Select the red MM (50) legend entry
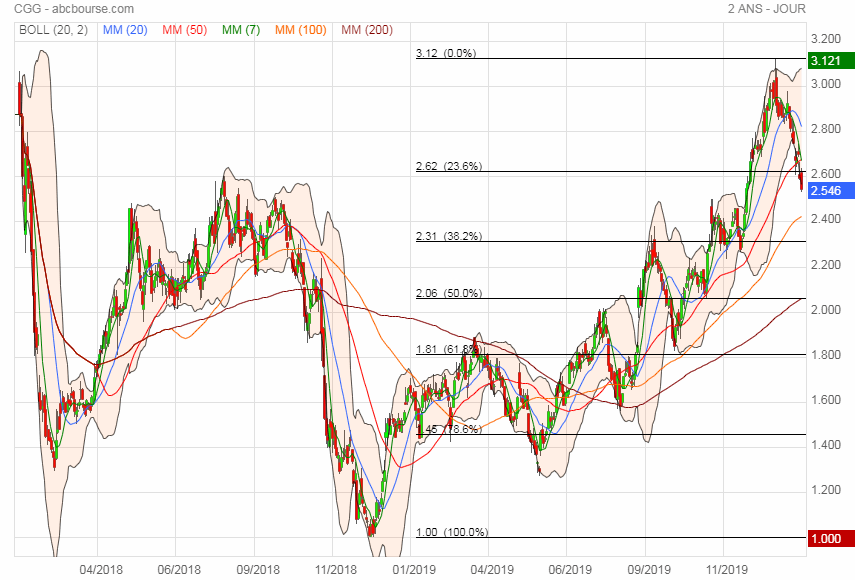The width and height of the screenshot is (855, 580). tap(184, 30)
